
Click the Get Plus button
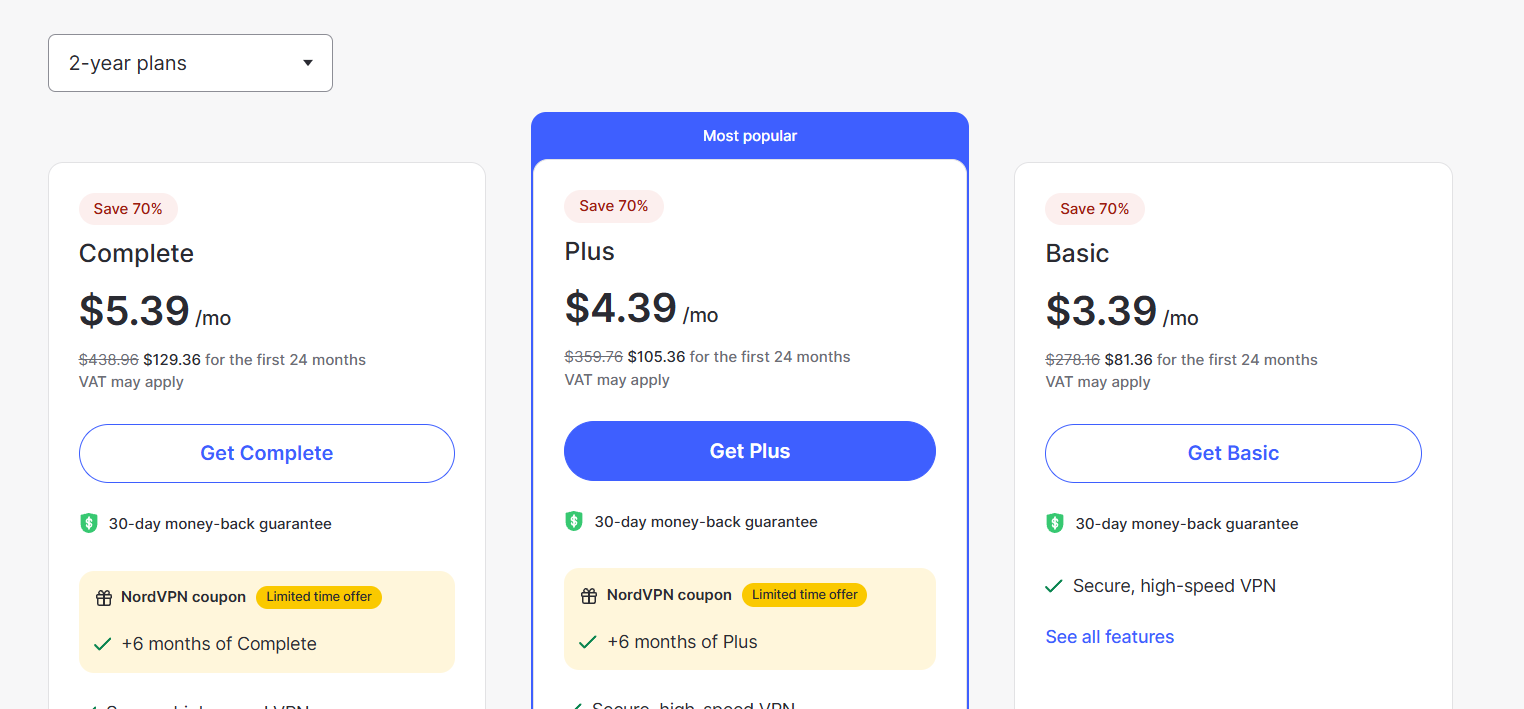pos(750,451)
